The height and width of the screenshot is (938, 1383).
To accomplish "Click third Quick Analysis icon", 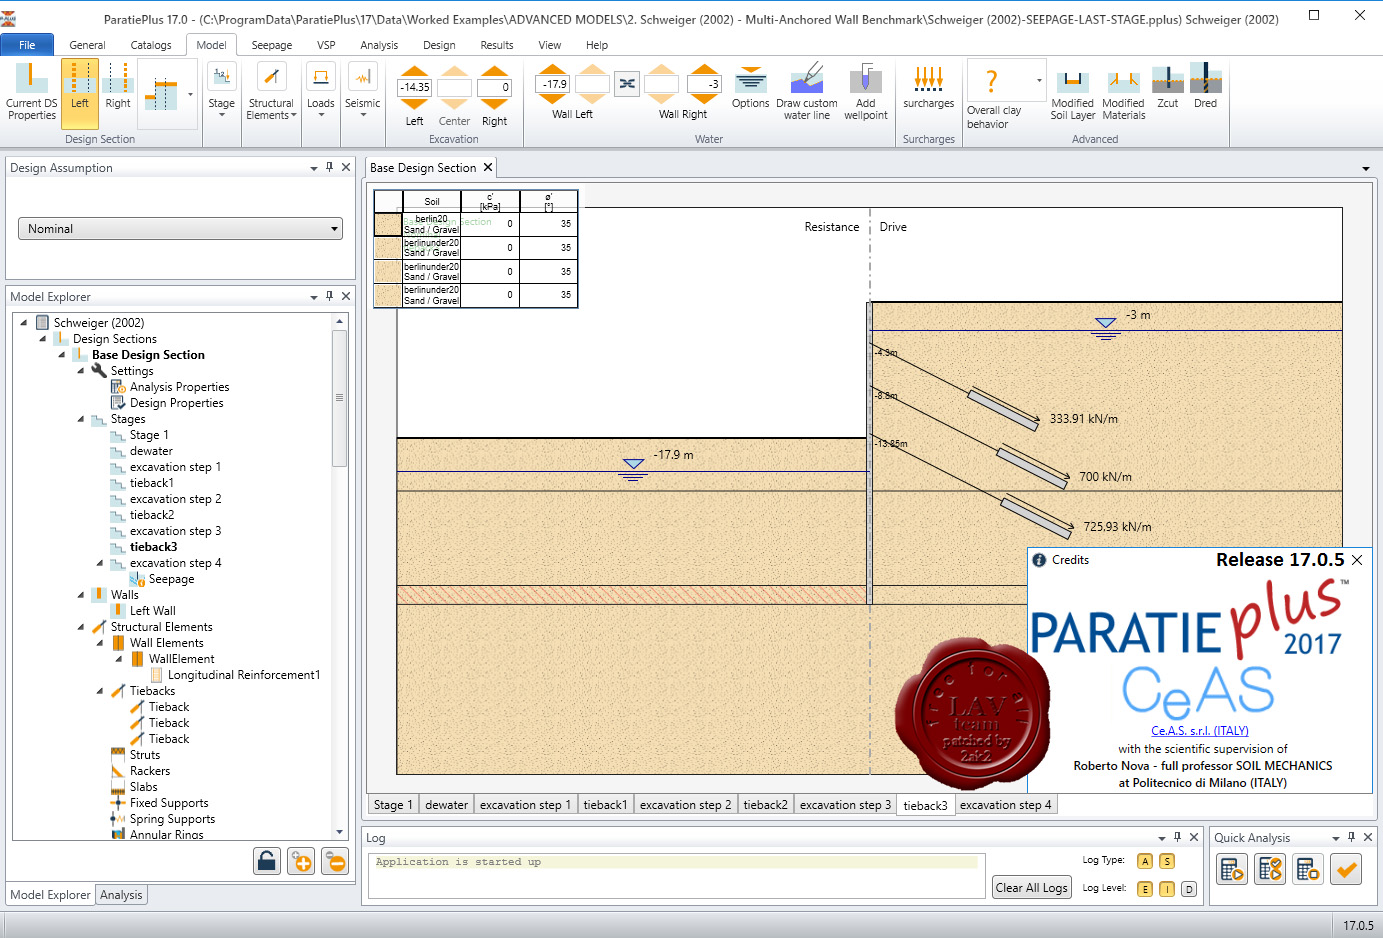I will pyautogui.click(x=1308, y=870).
